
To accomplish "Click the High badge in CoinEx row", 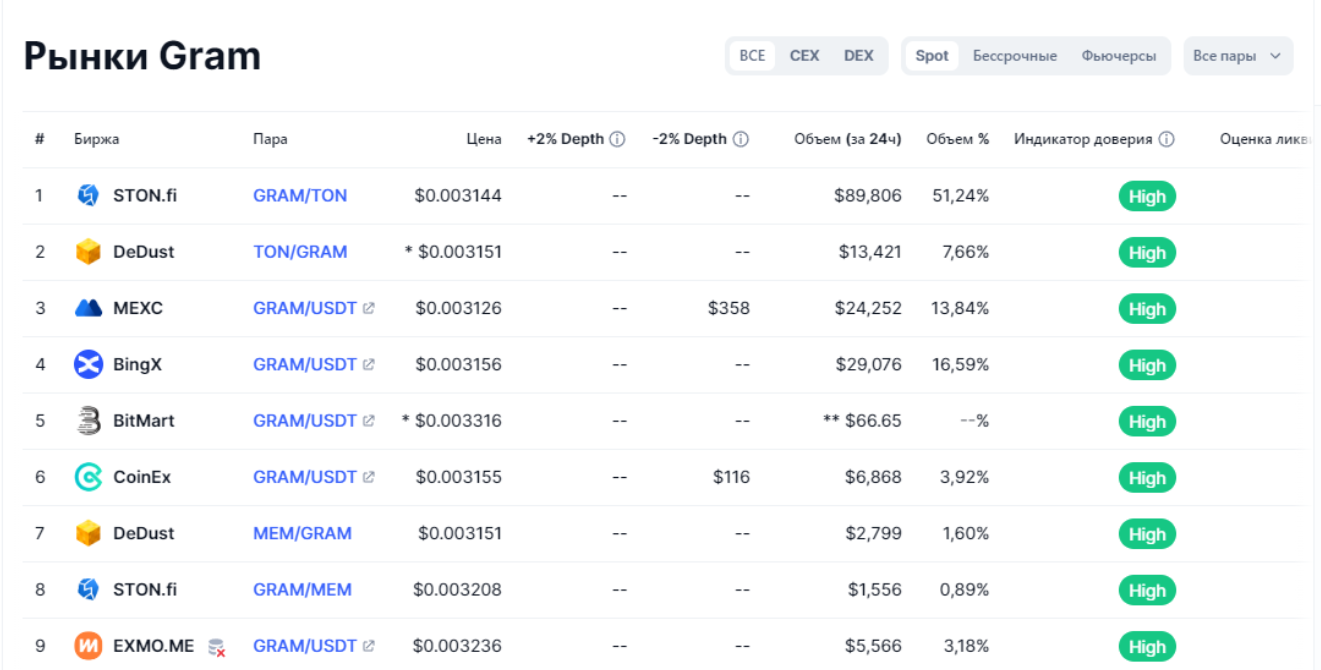I will [1147, 478].
